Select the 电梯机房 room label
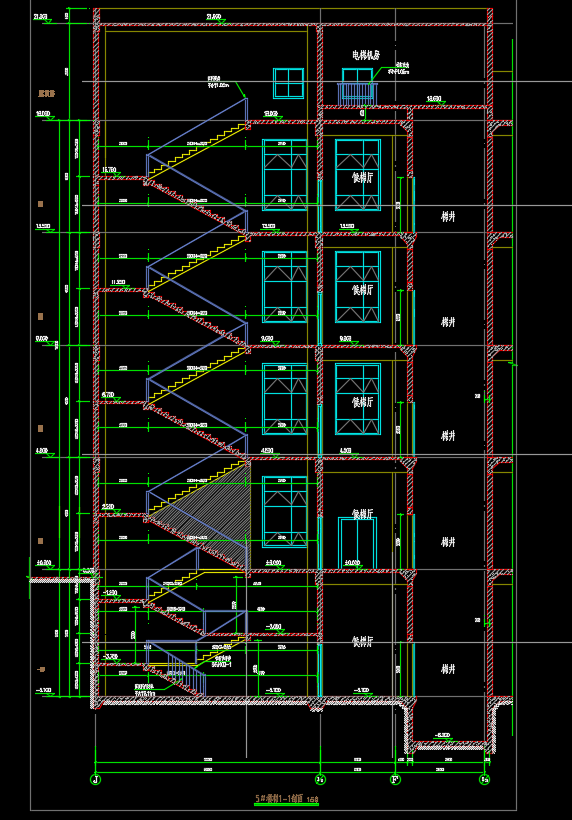The width and height of the screenshot is (572, 820). [365, 55]
